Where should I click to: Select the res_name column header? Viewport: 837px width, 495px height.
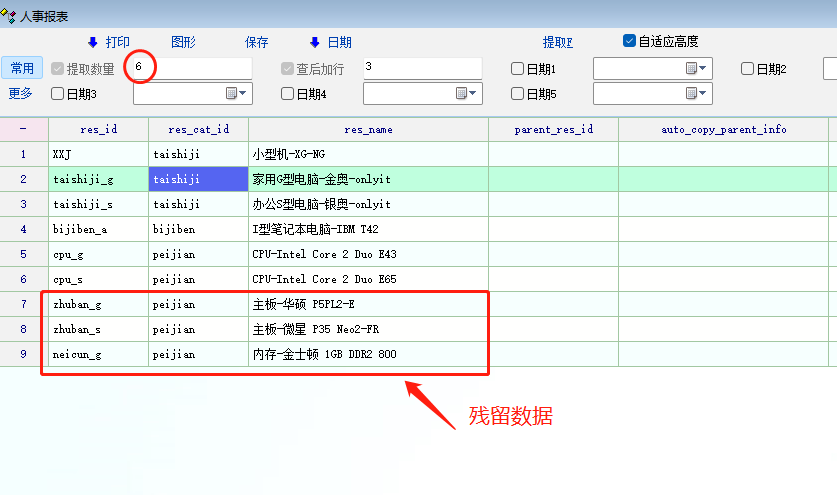(x=368, y=129)
